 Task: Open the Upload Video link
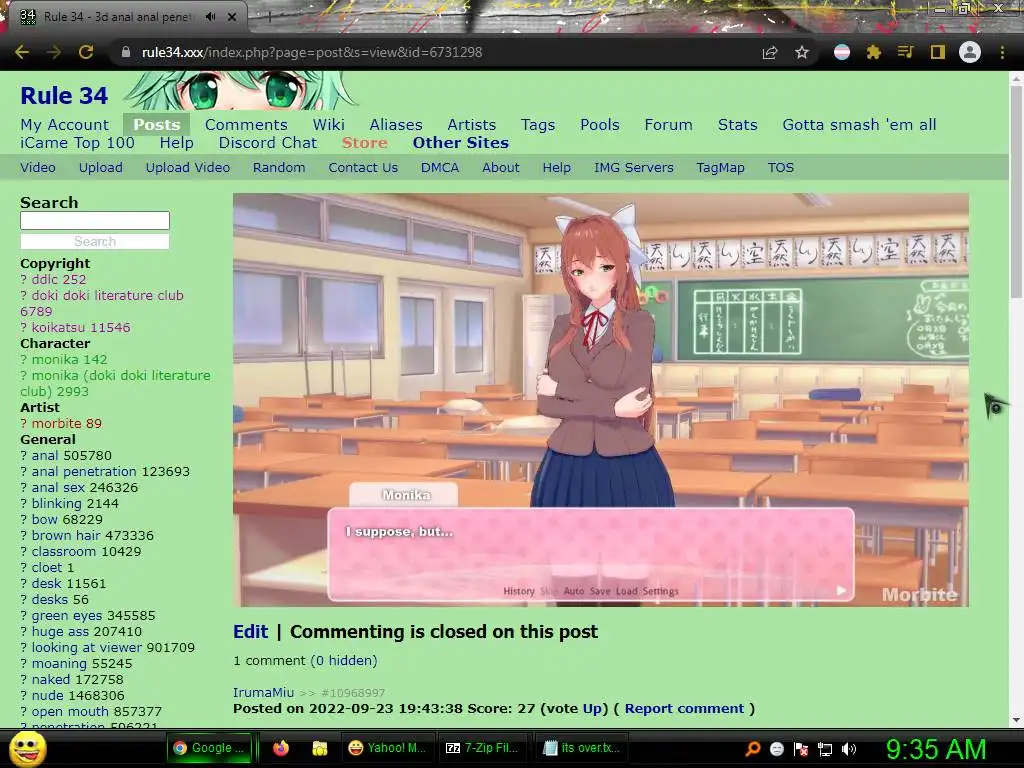click(x=187, y=168)
